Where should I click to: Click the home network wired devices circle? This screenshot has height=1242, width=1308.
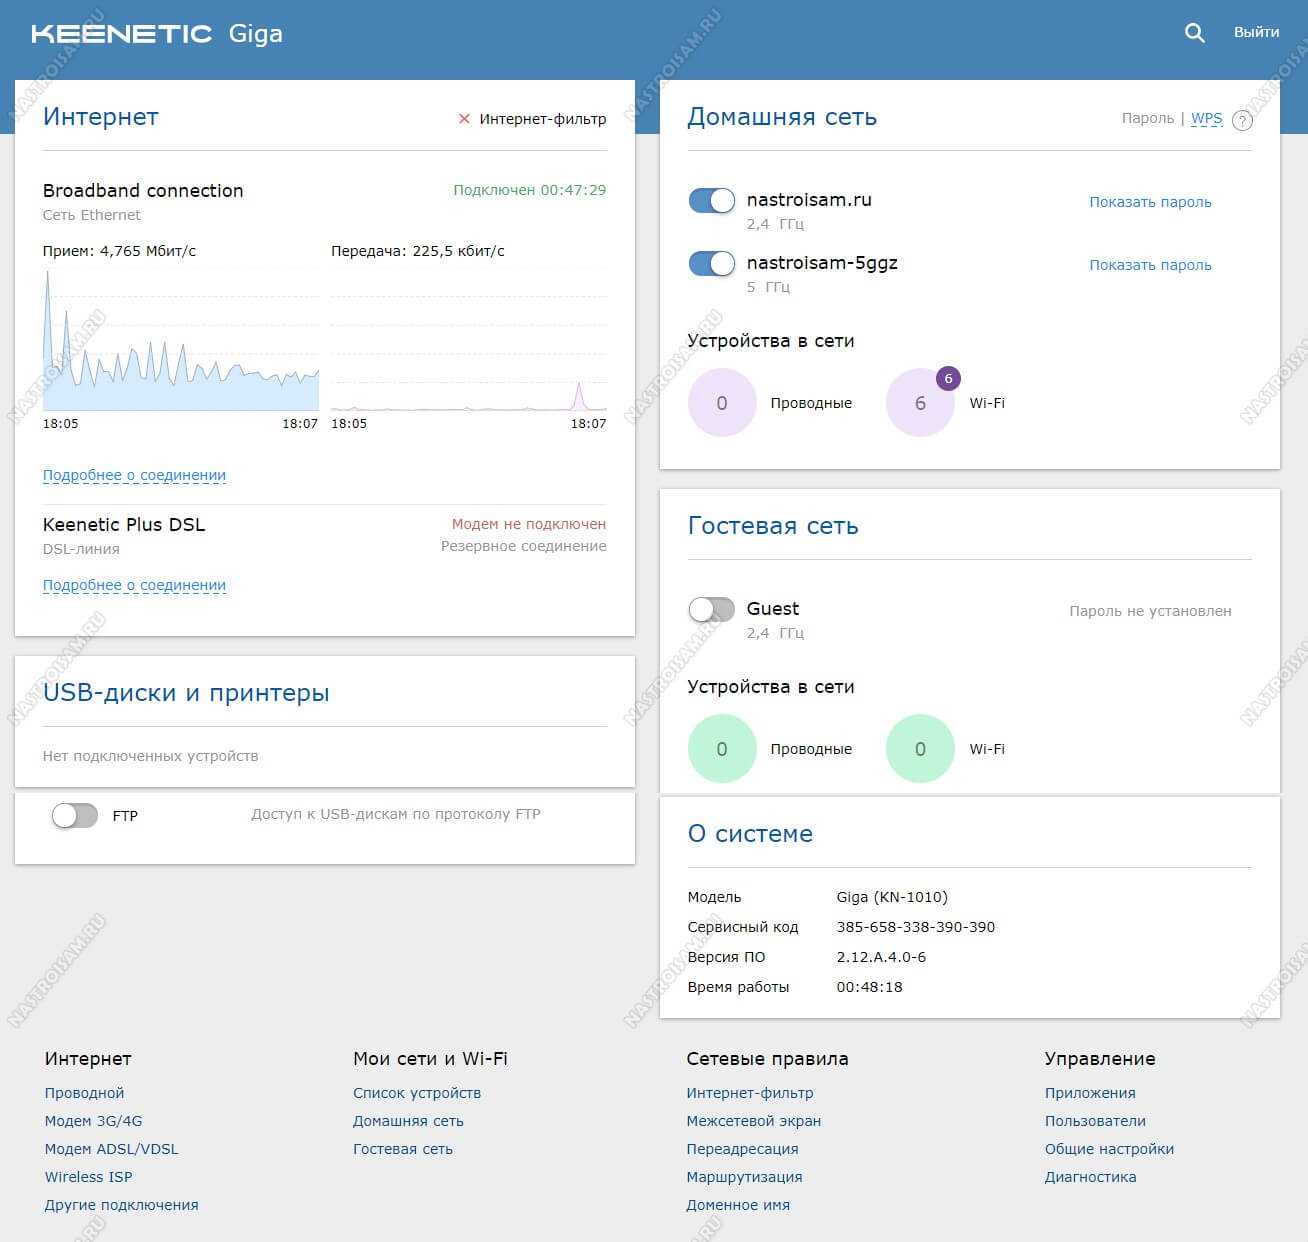(722, 403)
